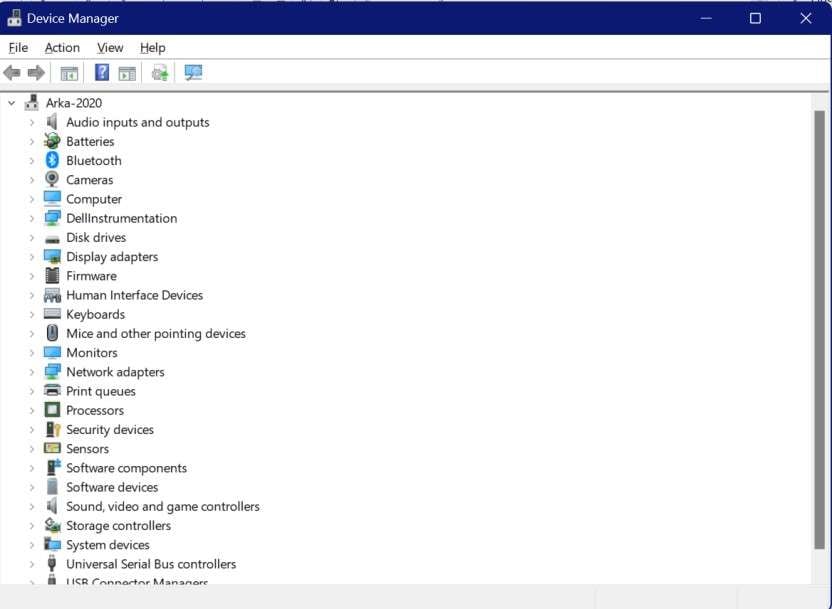The height and width of the screenshot is (609, 832).
Task: Expand the Monitors category chevron
Action: point(32,353)
